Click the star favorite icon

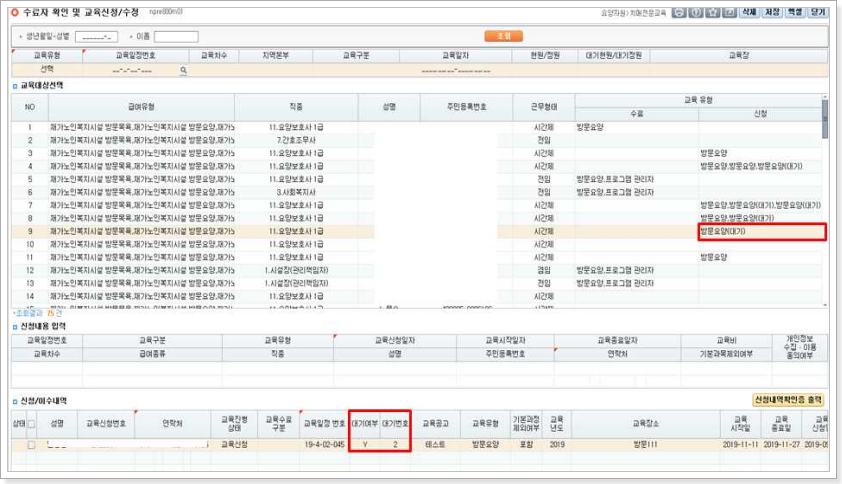[713, 12]
